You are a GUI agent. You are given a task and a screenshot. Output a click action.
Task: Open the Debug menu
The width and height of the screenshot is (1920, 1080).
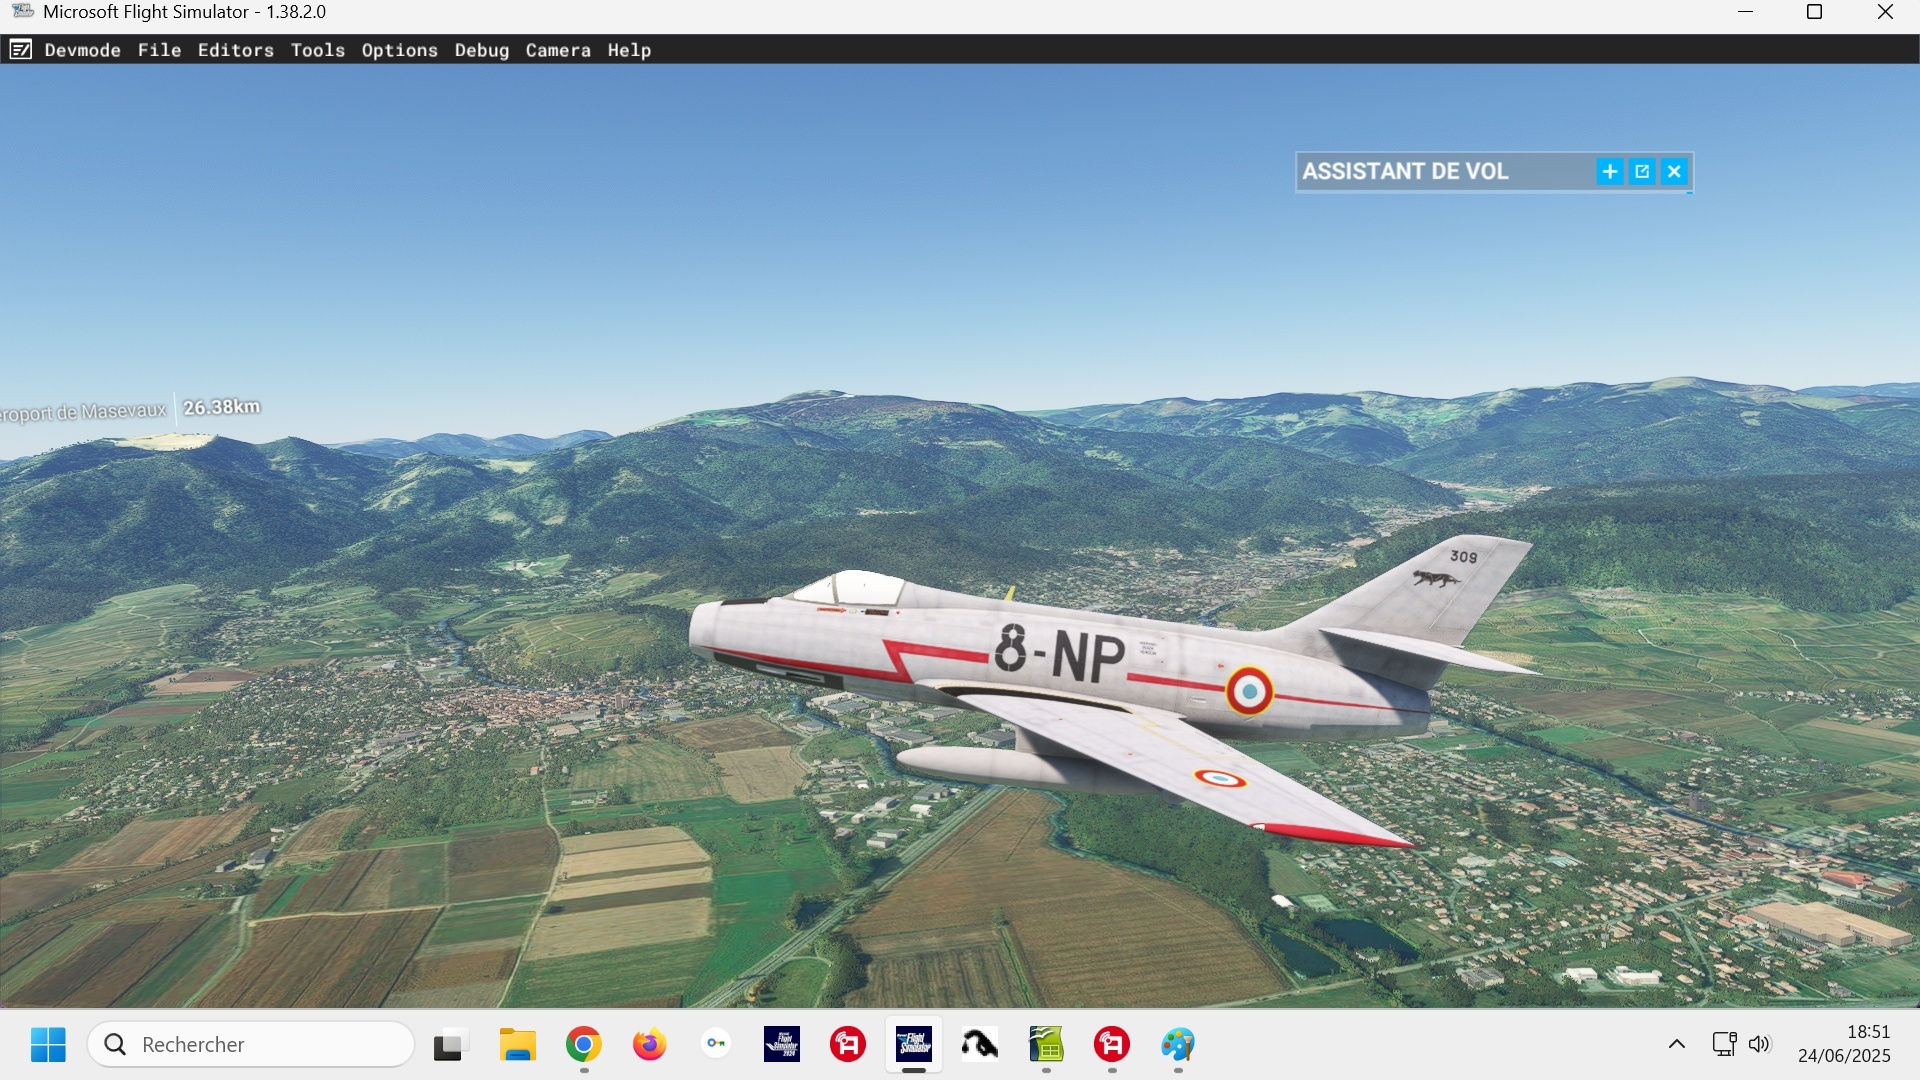click(x=481, y=50)
